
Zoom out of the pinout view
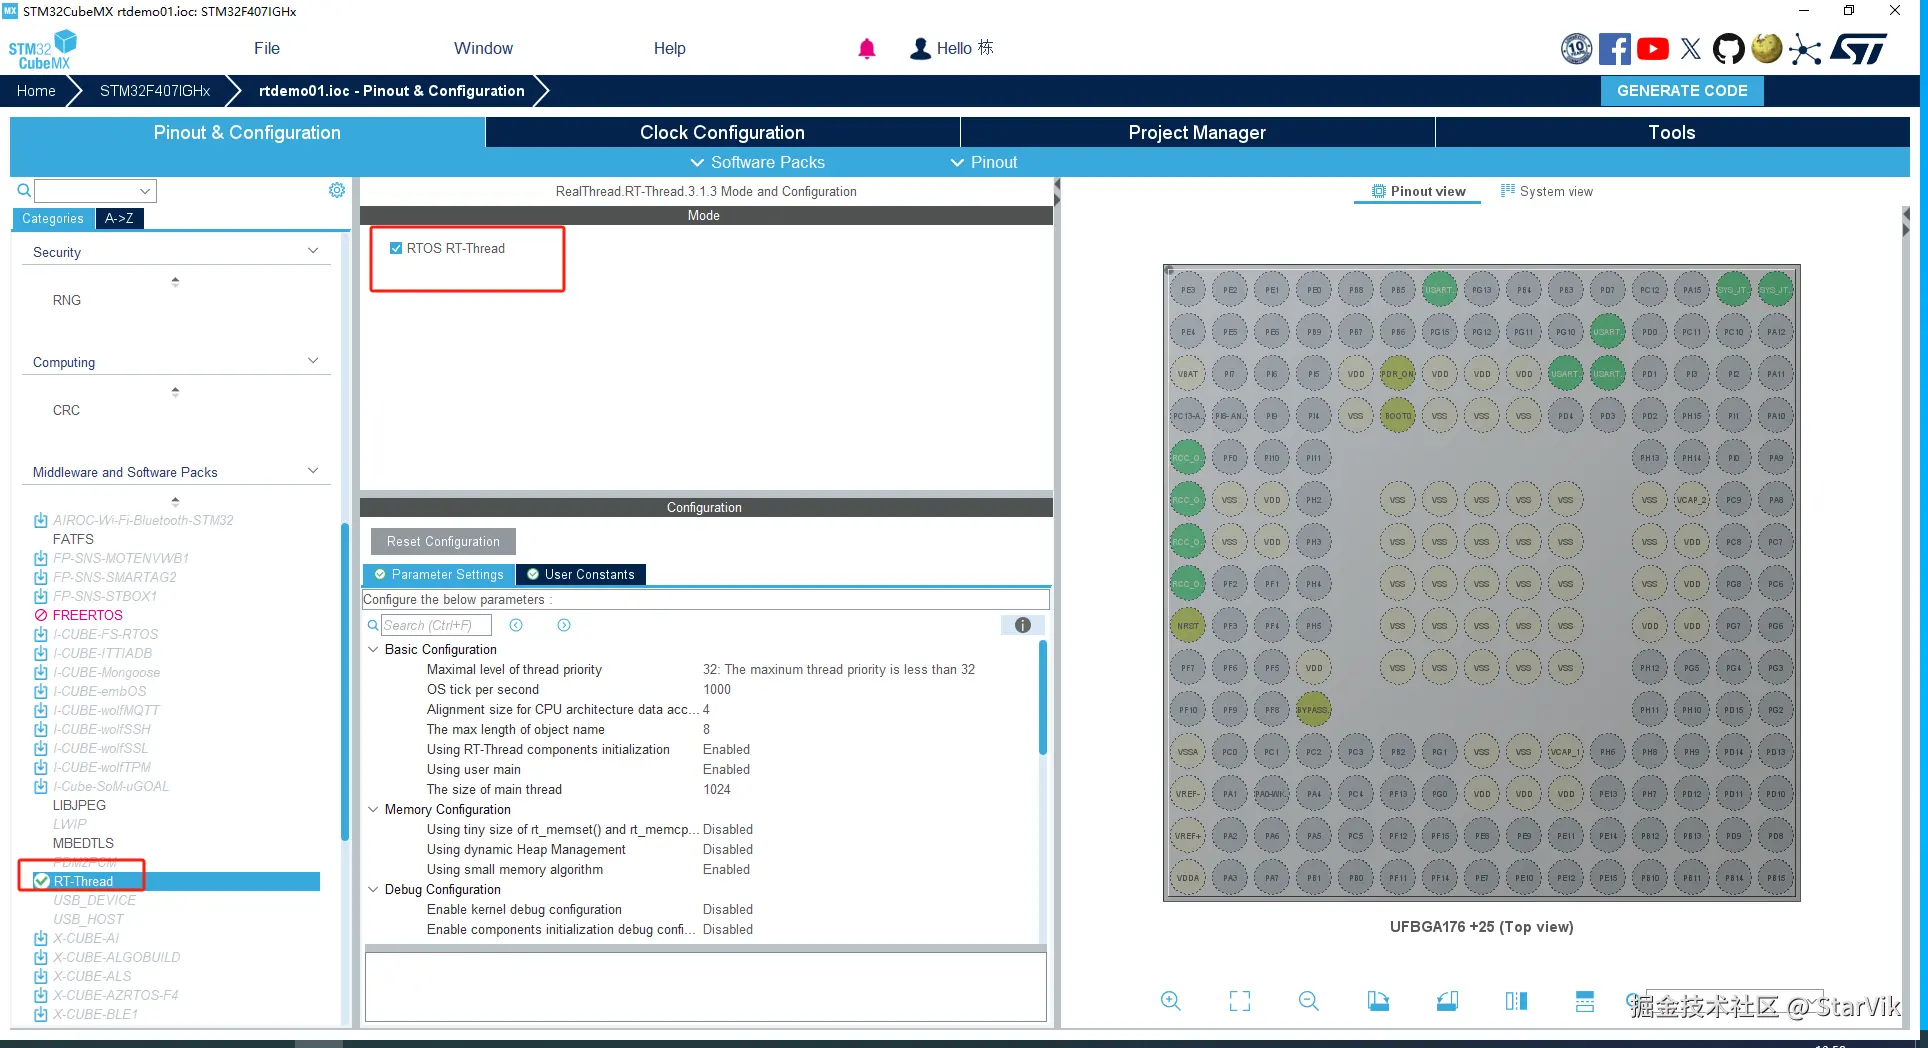tap(1309, 1001)
